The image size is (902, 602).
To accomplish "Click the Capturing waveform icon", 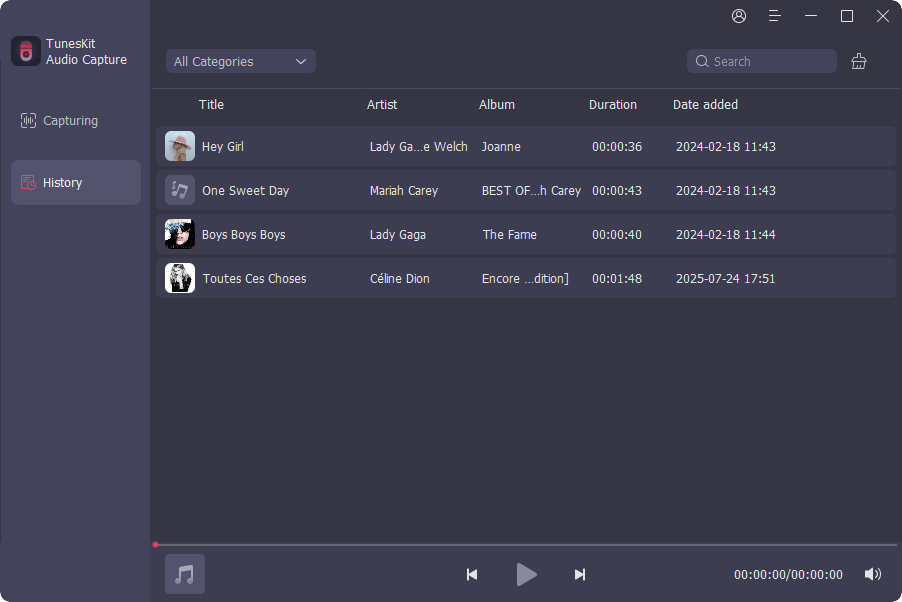I will coord(28,120).
